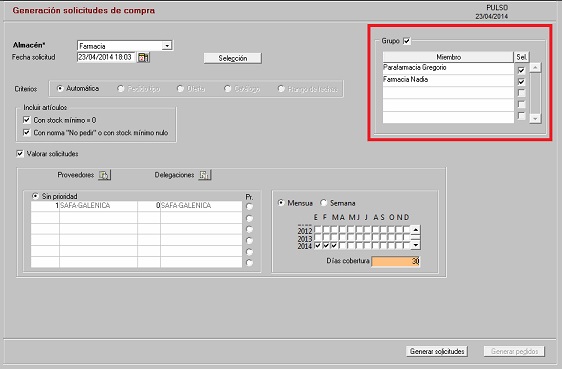The height and width of the screenshot is (369, 562).
Task: Open the calendar picker beside Fecha solicitud
Action: click(x=143, y=57)
